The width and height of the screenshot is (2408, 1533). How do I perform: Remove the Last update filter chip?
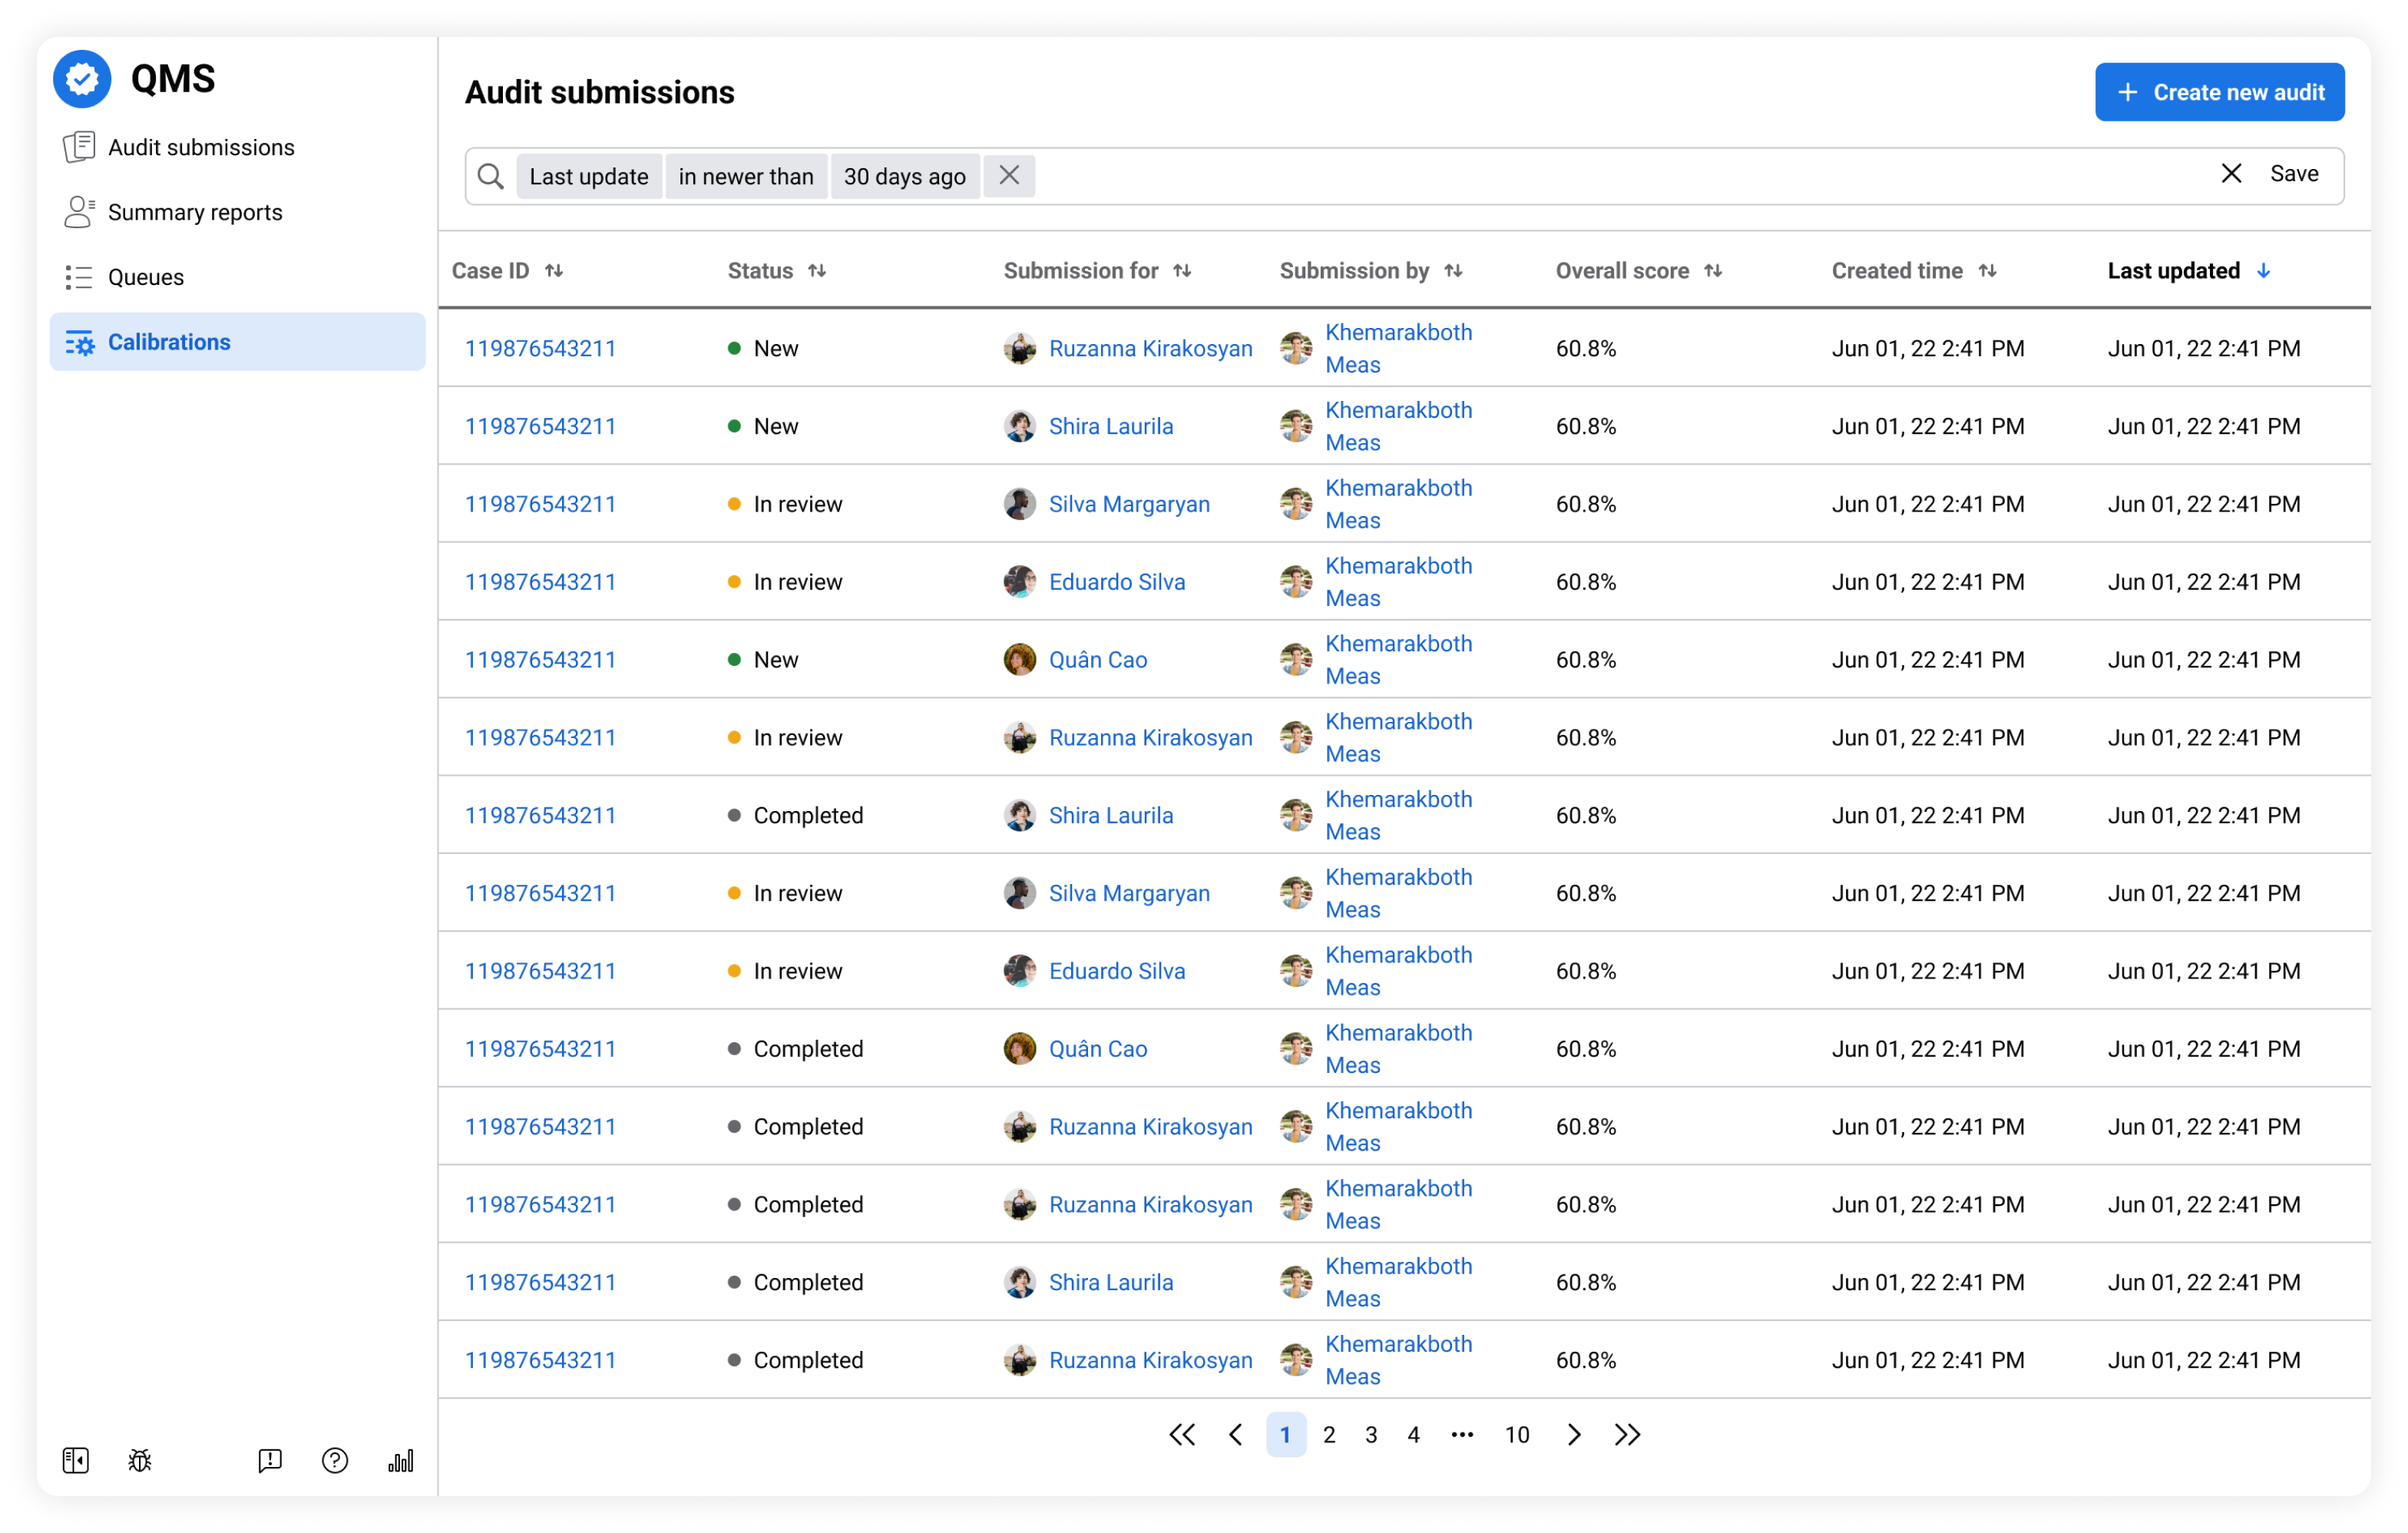click(1009, 176)
